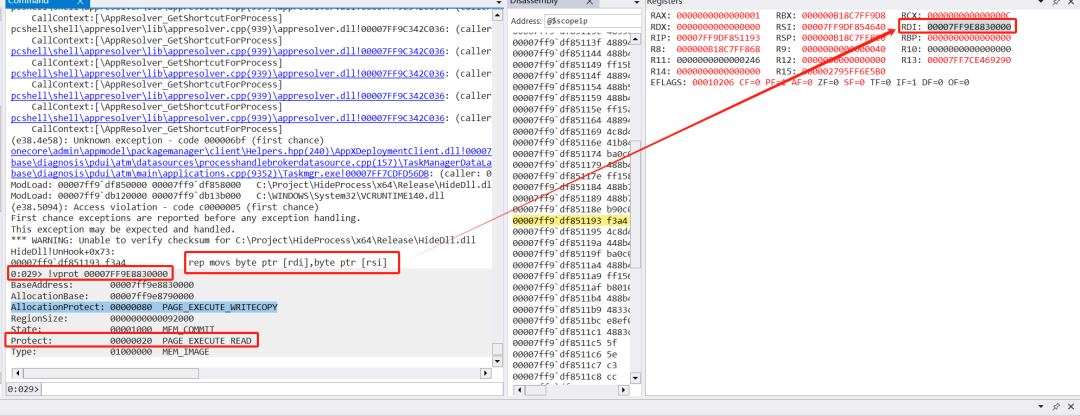Click the R11 register value 0000000000000246
Image resolution: width=1080 pixels, height=416 pixels.
click(718, 60)
